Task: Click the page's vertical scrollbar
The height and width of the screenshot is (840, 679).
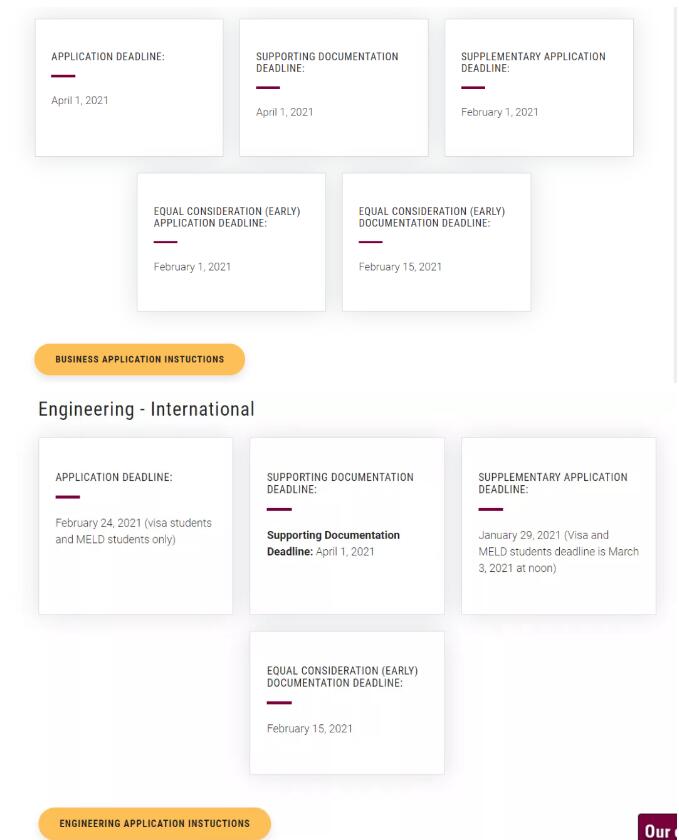Action: [676, 200]
